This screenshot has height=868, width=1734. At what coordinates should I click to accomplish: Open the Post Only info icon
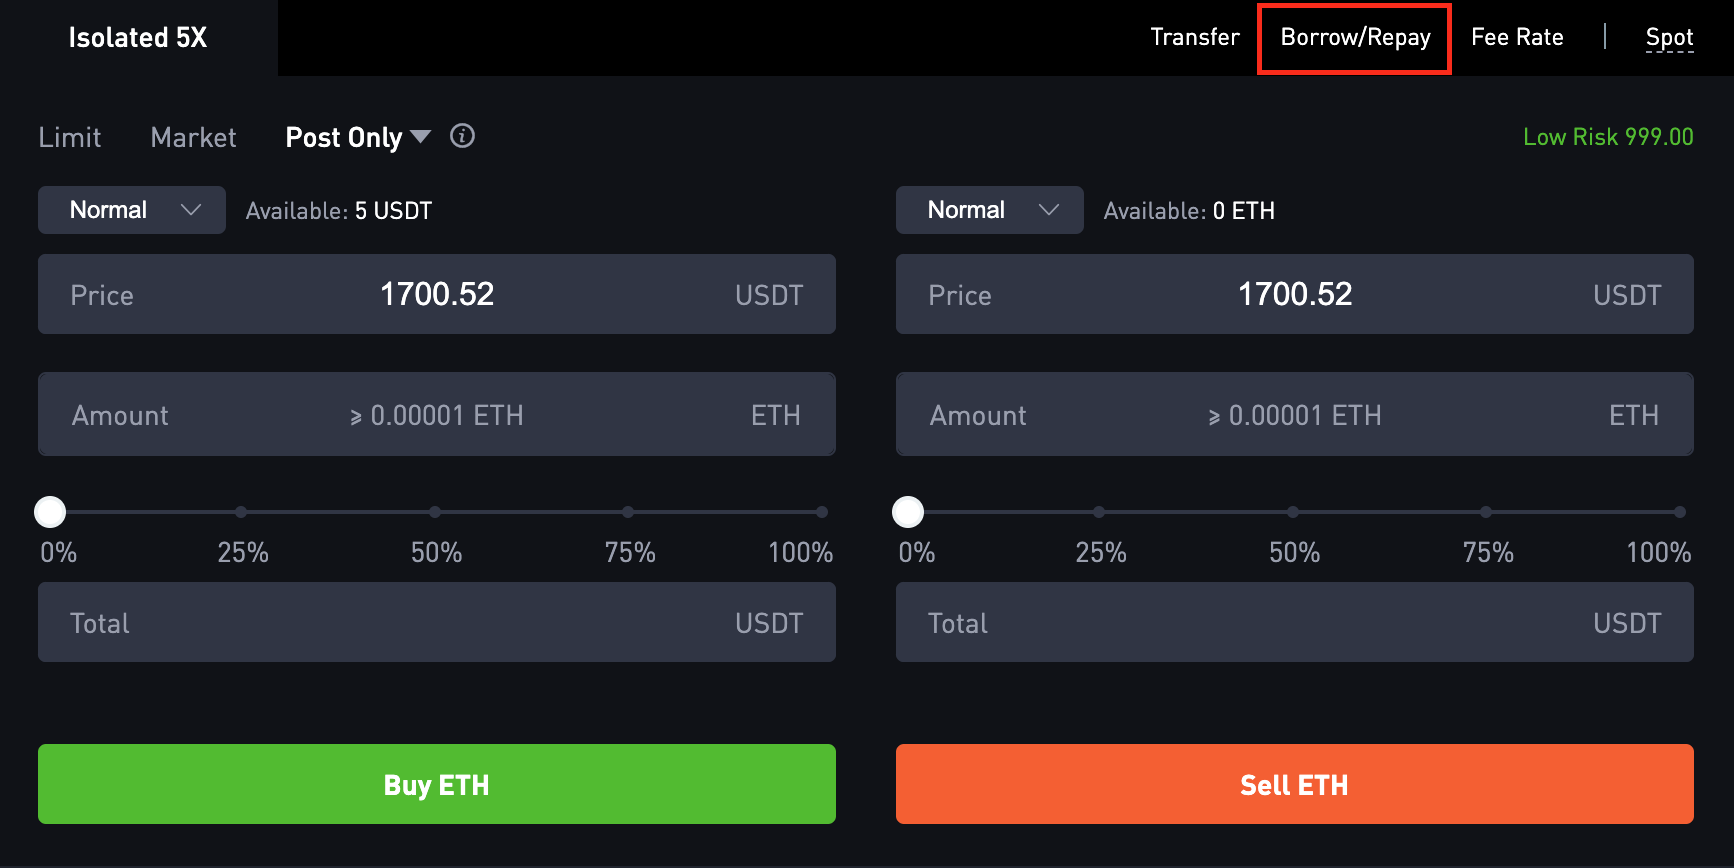click(x=462, y=136)
